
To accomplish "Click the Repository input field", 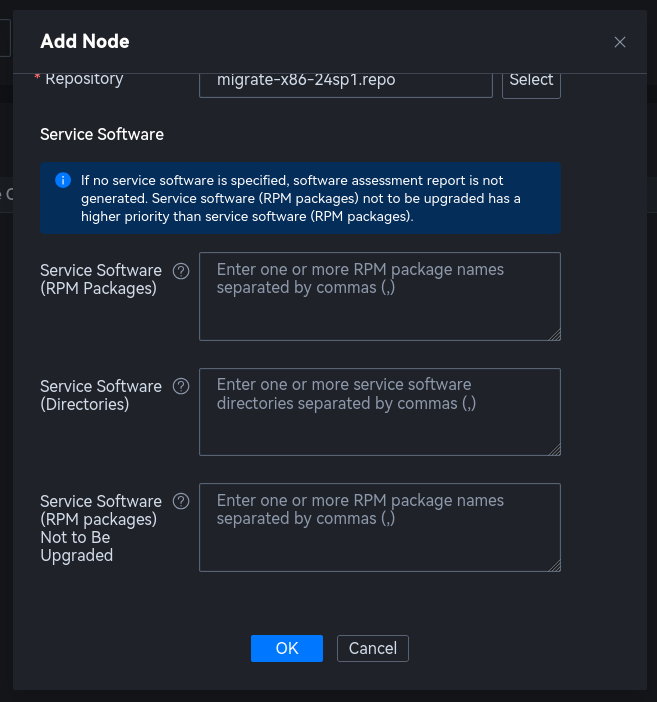I will click(346, 81).
